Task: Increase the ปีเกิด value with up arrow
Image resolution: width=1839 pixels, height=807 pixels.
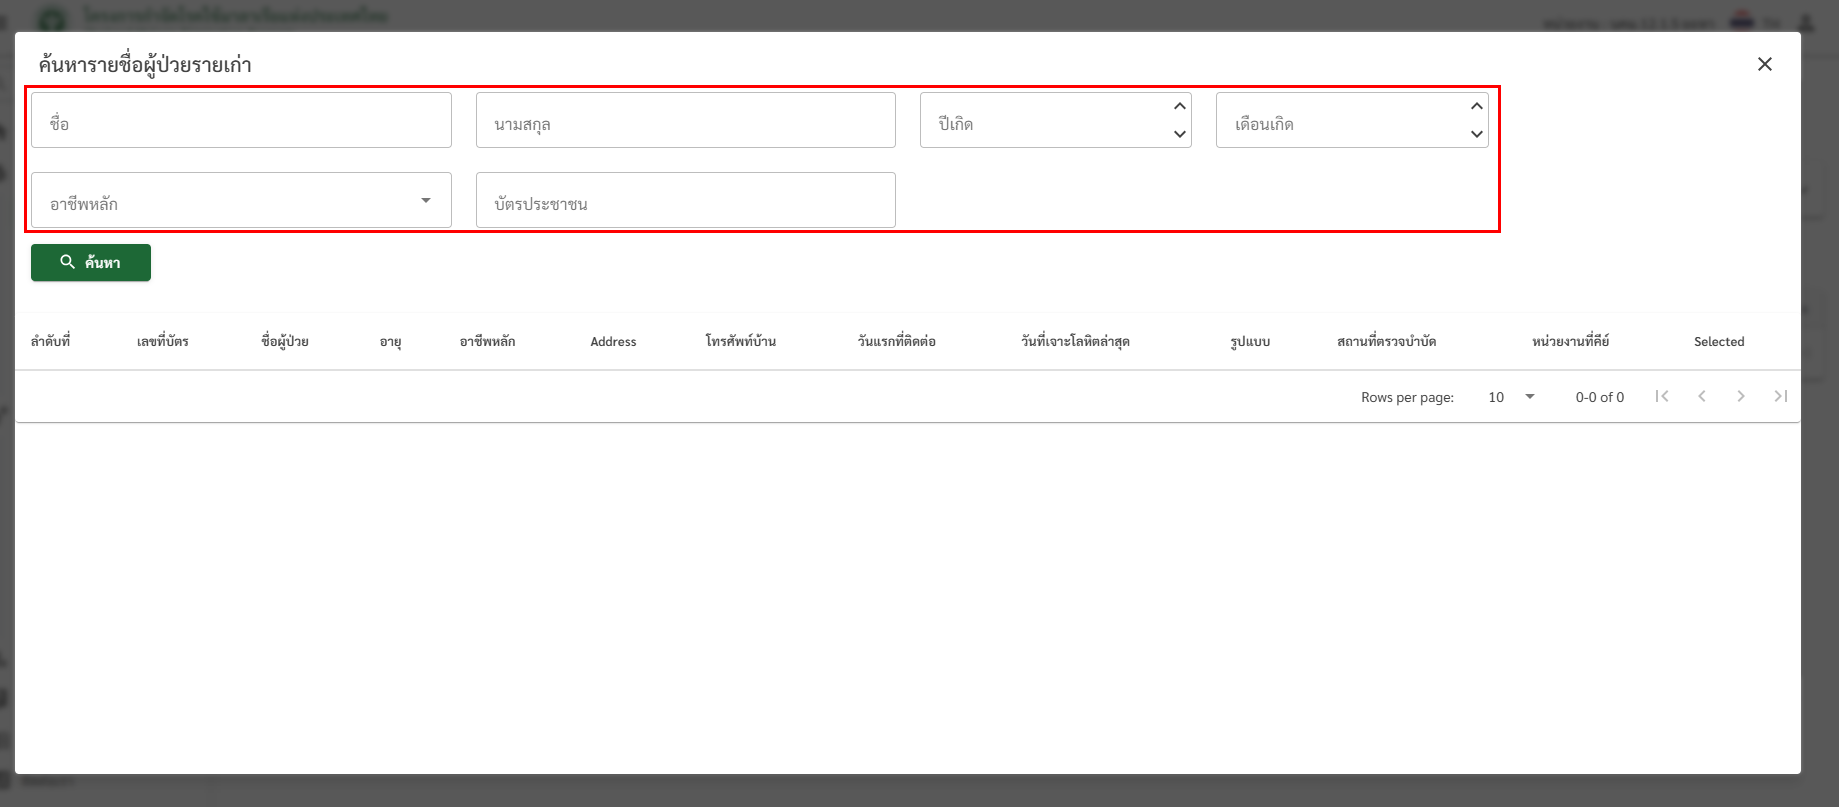Action: pyautogui.click(x=1180, y=106)
